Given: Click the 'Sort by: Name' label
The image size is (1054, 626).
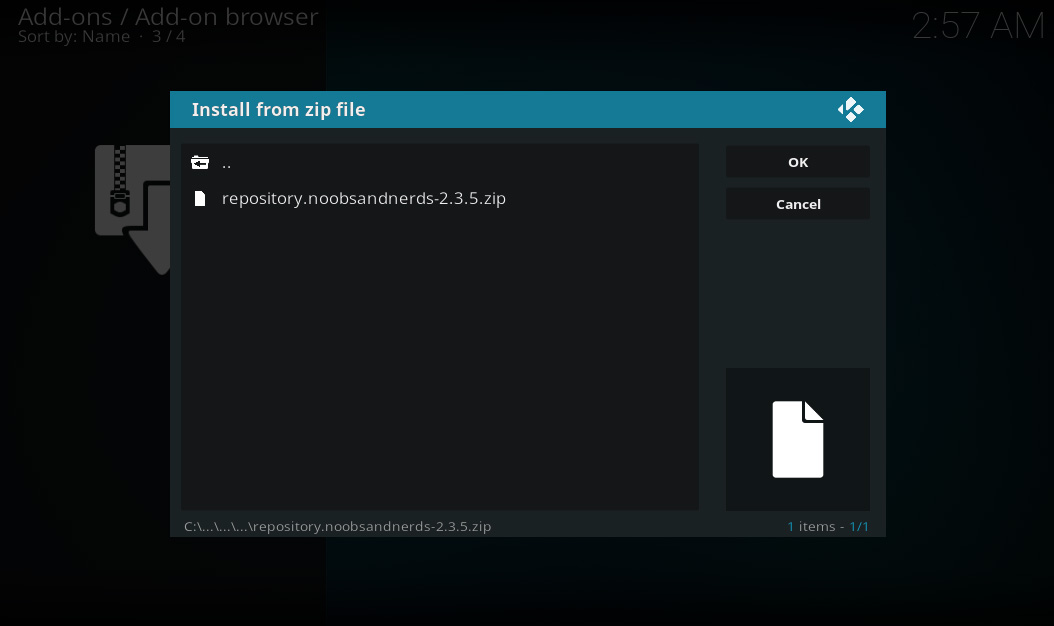Looking at the screenshot, I should 74,36.
